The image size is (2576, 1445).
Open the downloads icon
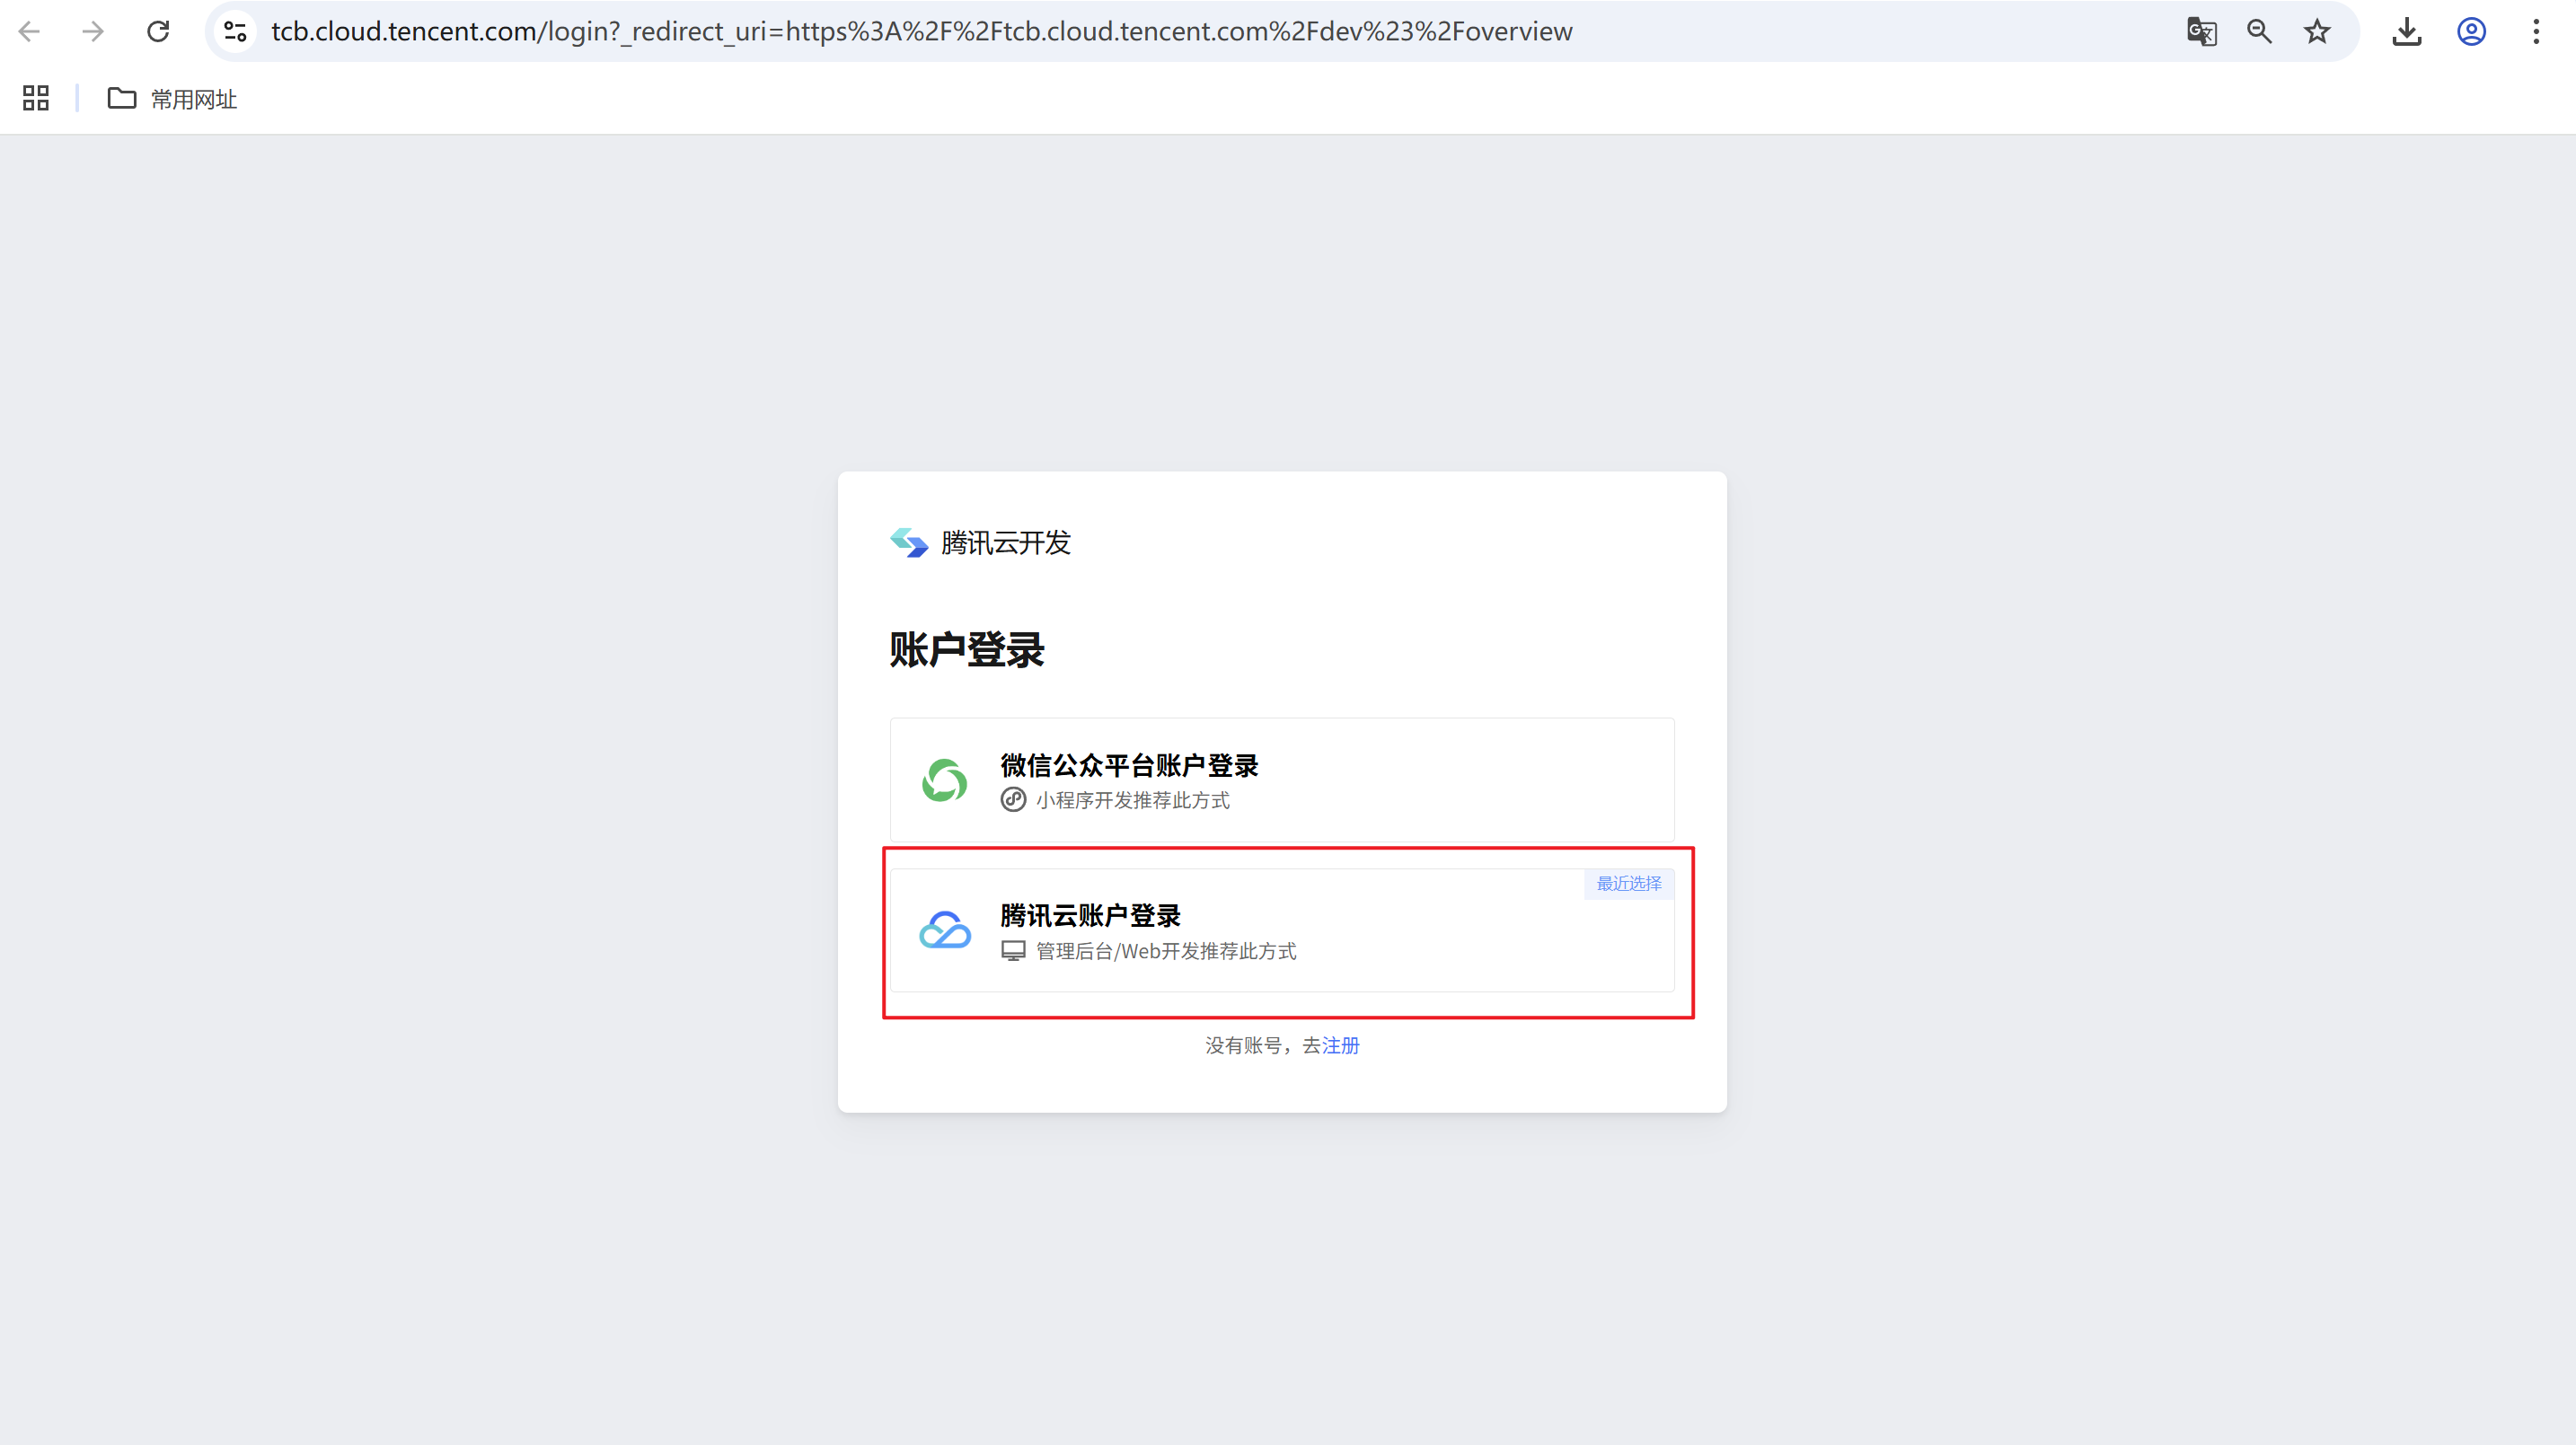click(x=2407, y=31)
